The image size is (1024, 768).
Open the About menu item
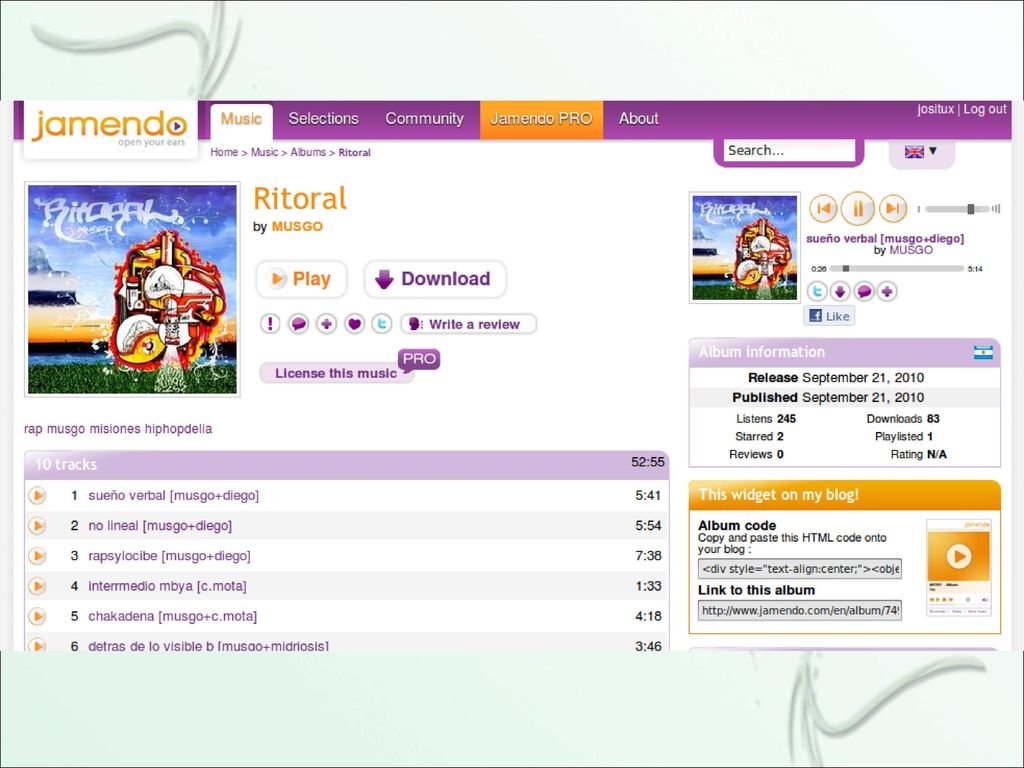638,119
